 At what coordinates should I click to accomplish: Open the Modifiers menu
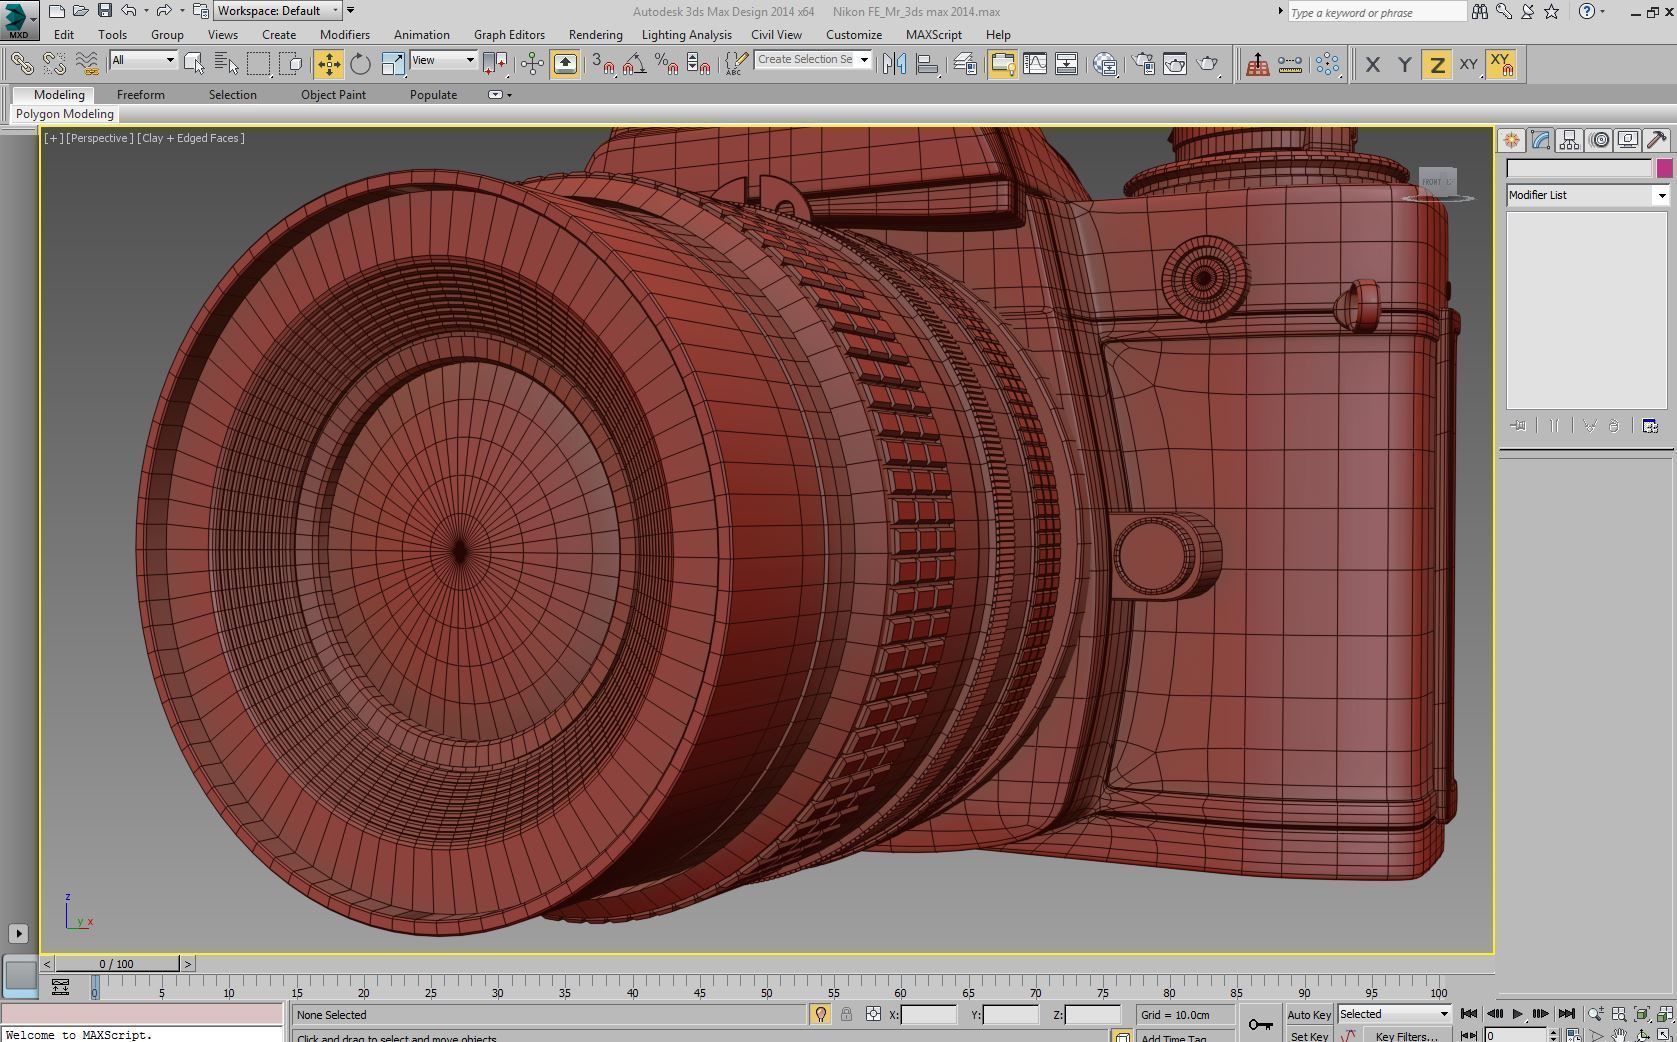pyautogui.click(x=344, y=34)
